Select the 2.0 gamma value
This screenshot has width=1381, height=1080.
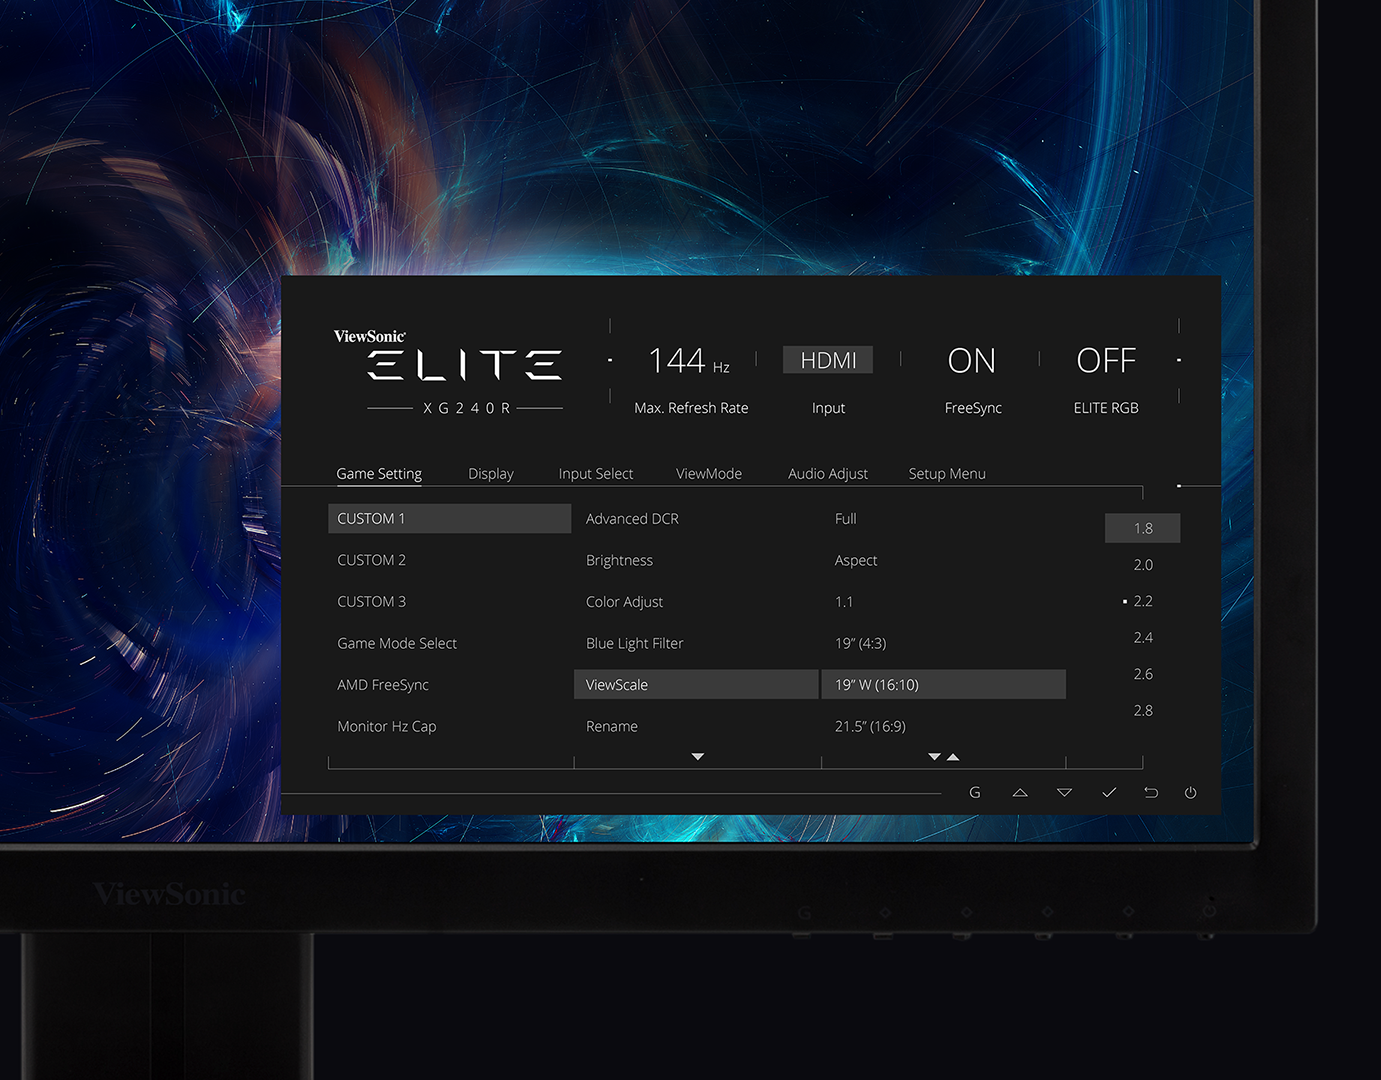click(1143, 565)
